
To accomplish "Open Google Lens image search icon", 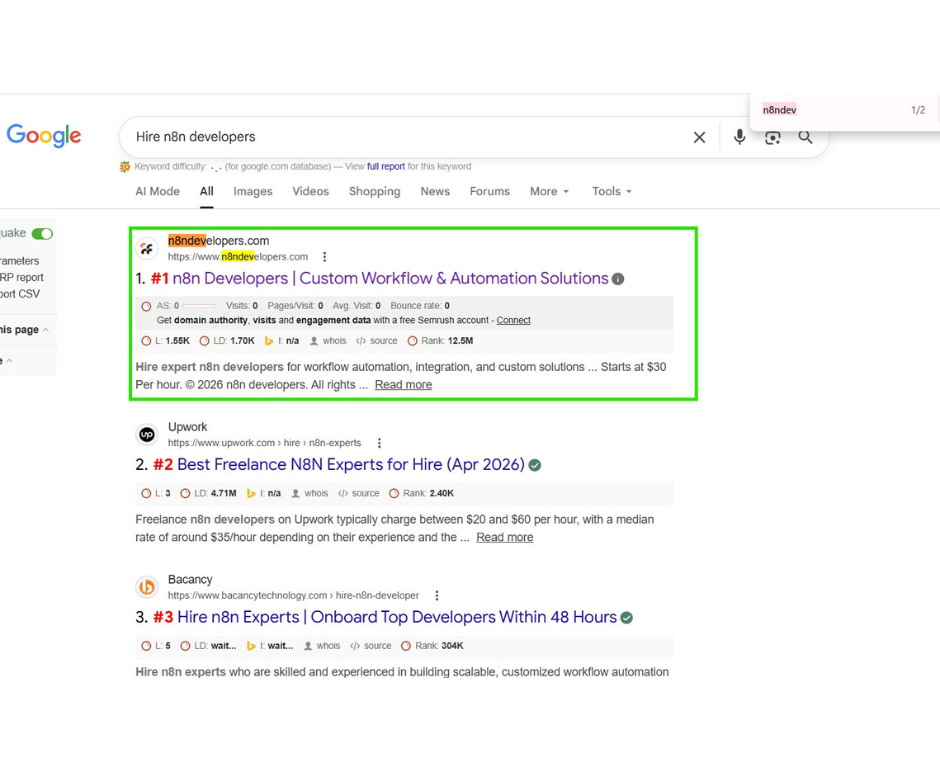I will pos(773,138).
